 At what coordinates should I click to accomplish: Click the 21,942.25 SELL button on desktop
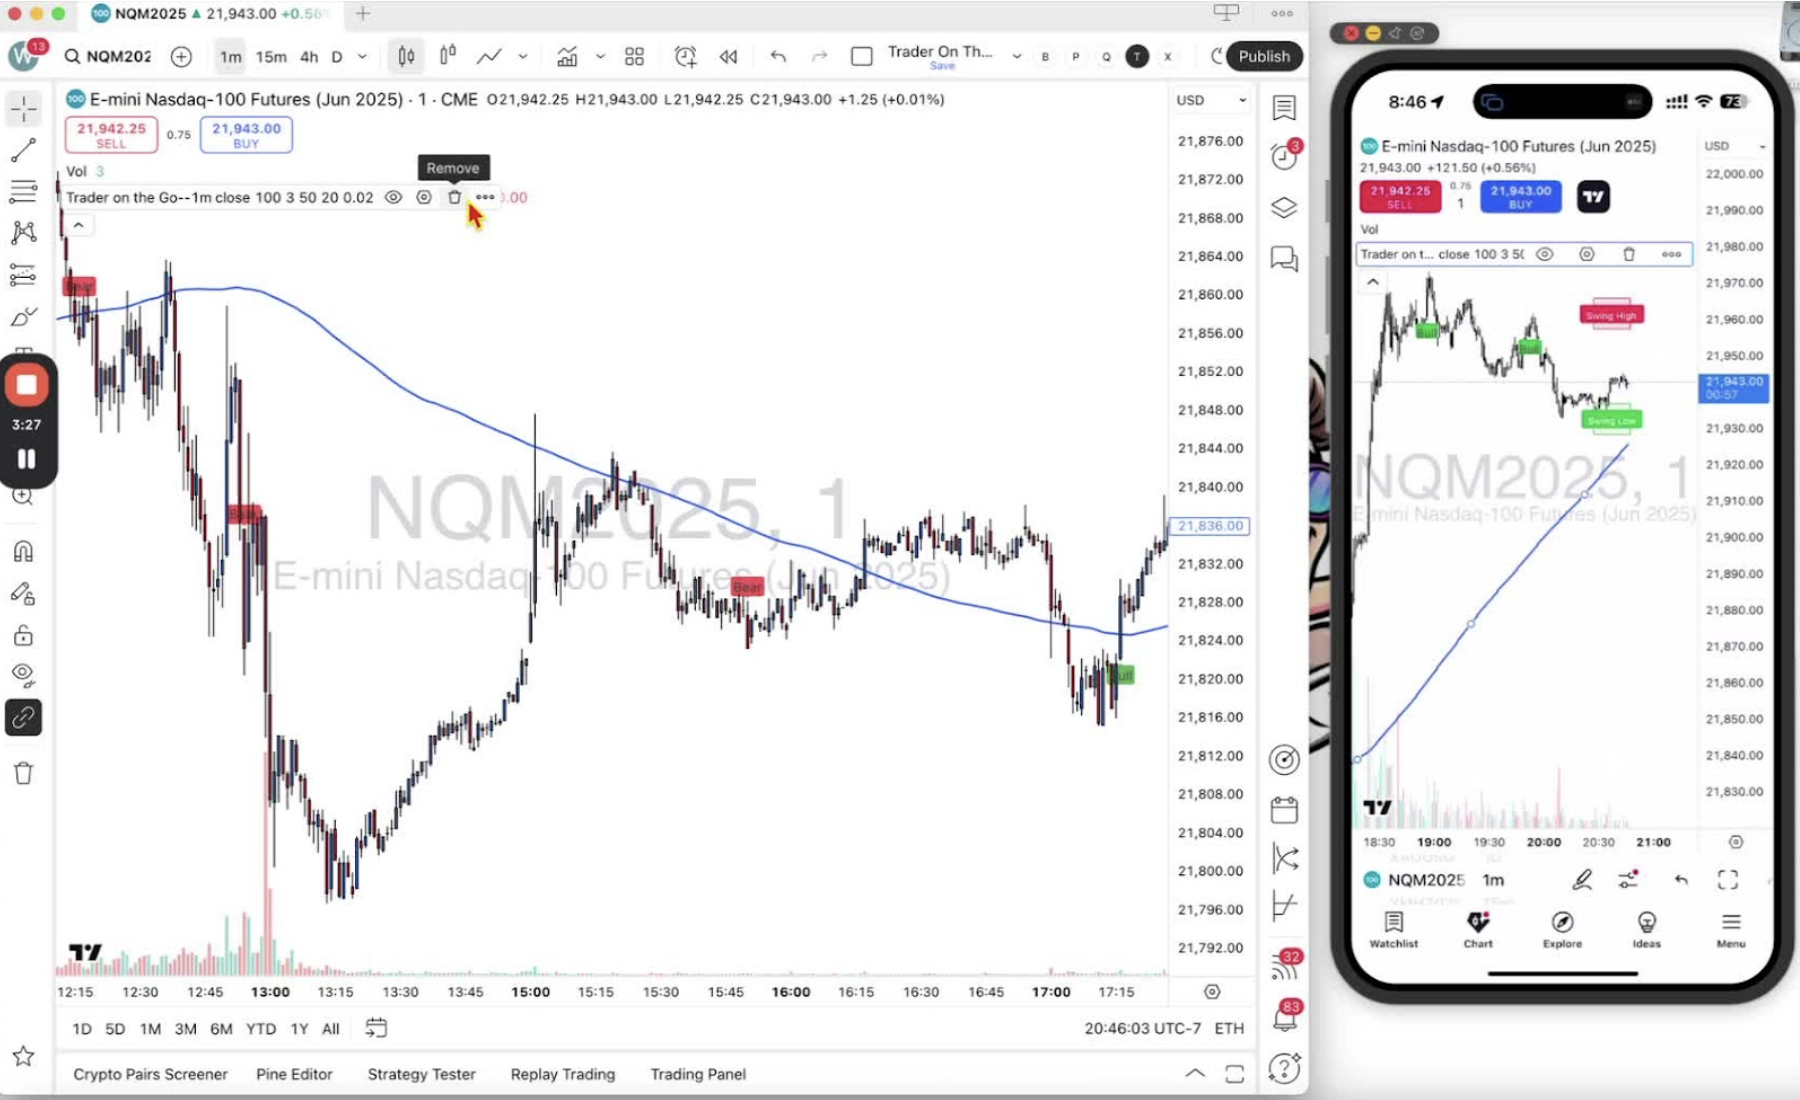pyautogui.click(x=111, y=134)
